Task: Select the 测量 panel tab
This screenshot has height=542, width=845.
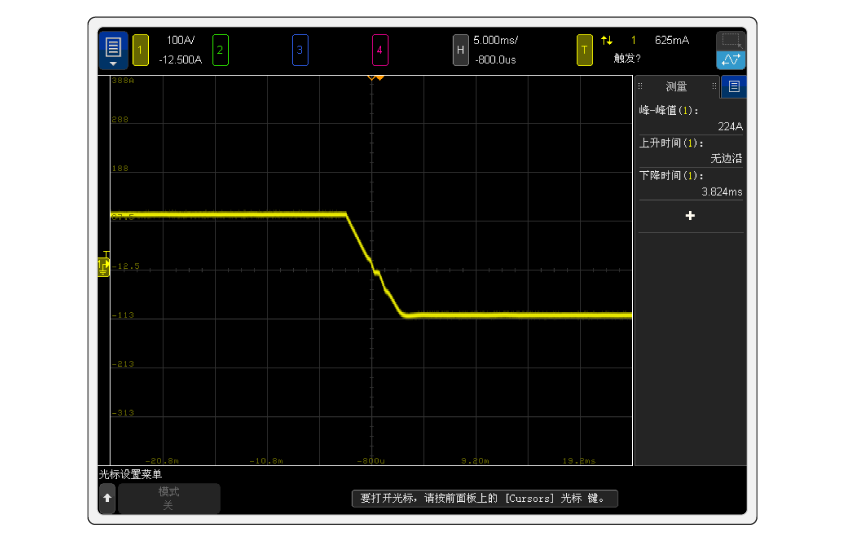Action: click(x=677, y=87)
